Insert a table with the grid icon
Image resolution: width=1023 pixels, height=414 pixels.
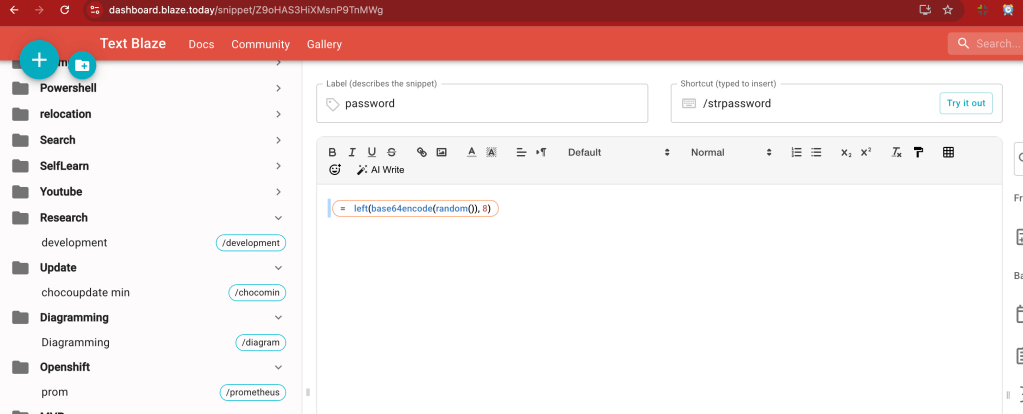coord(949,152)
